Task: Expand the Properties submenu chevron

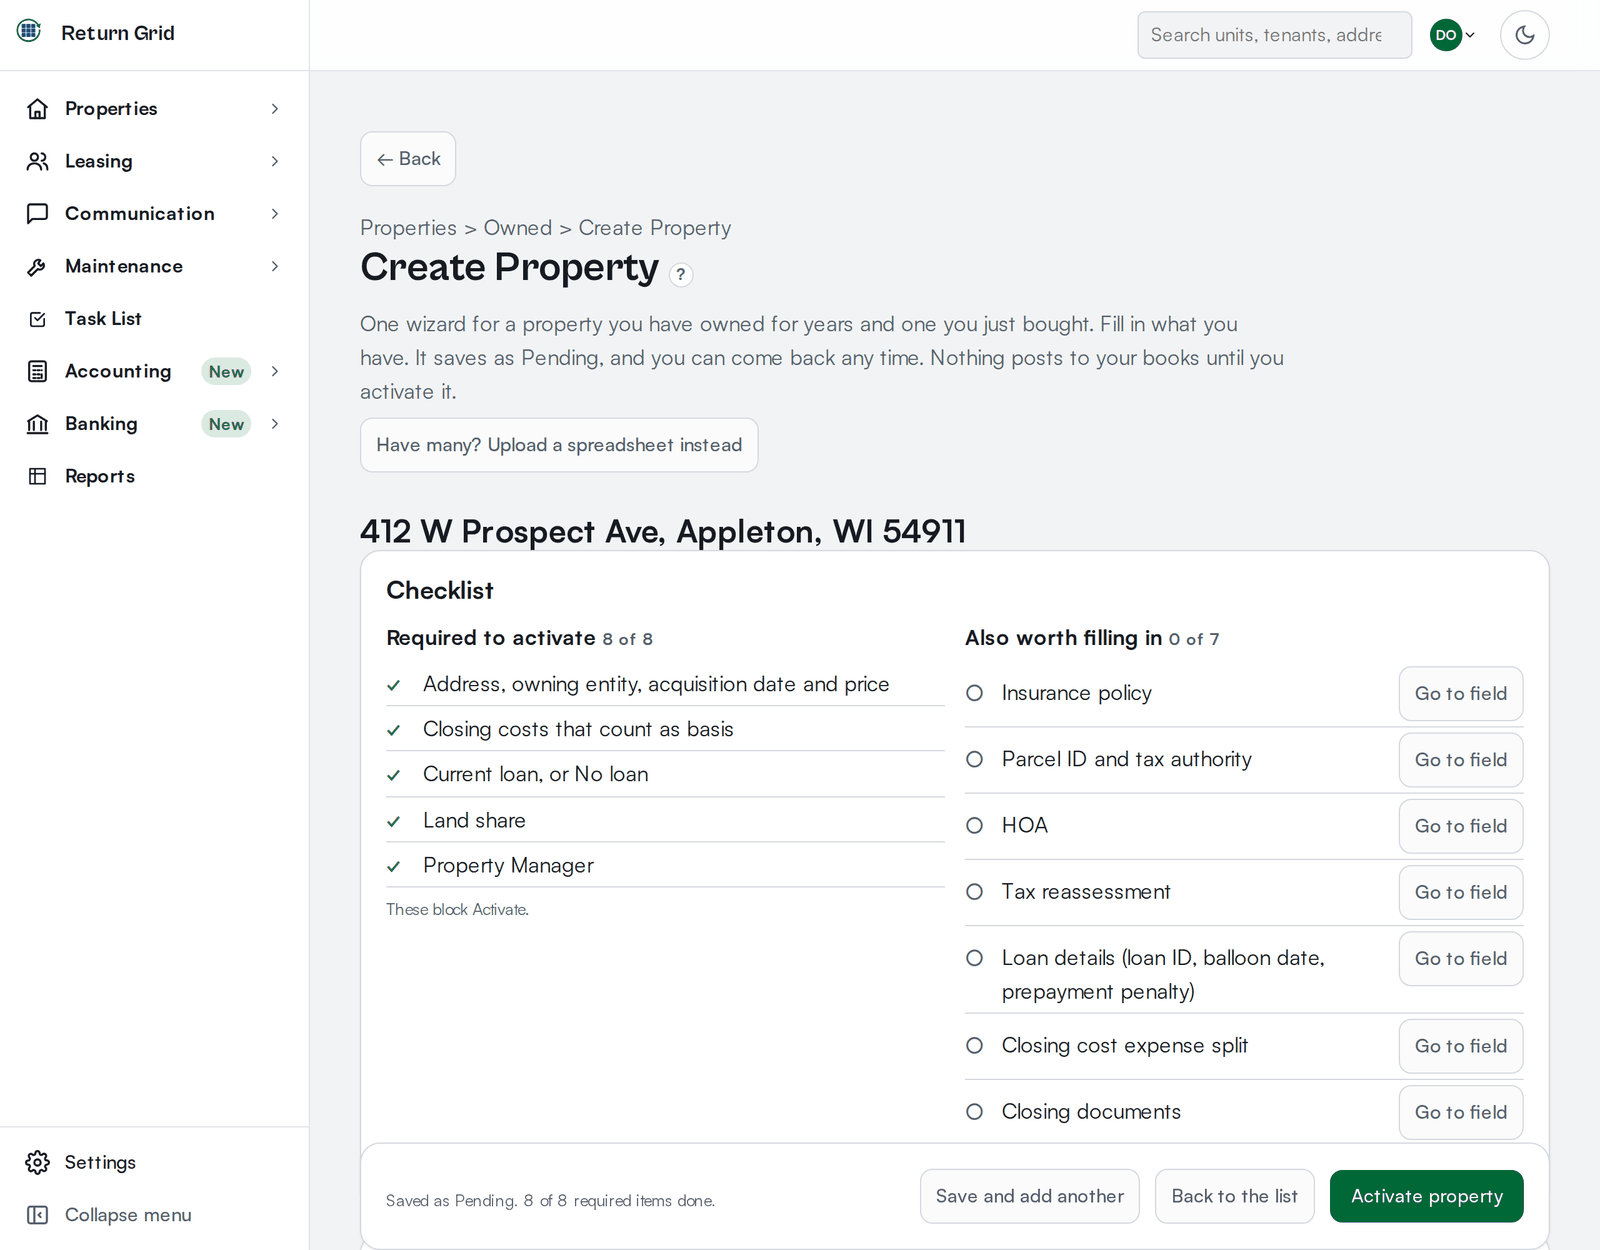Action: (x=275, y=109)
